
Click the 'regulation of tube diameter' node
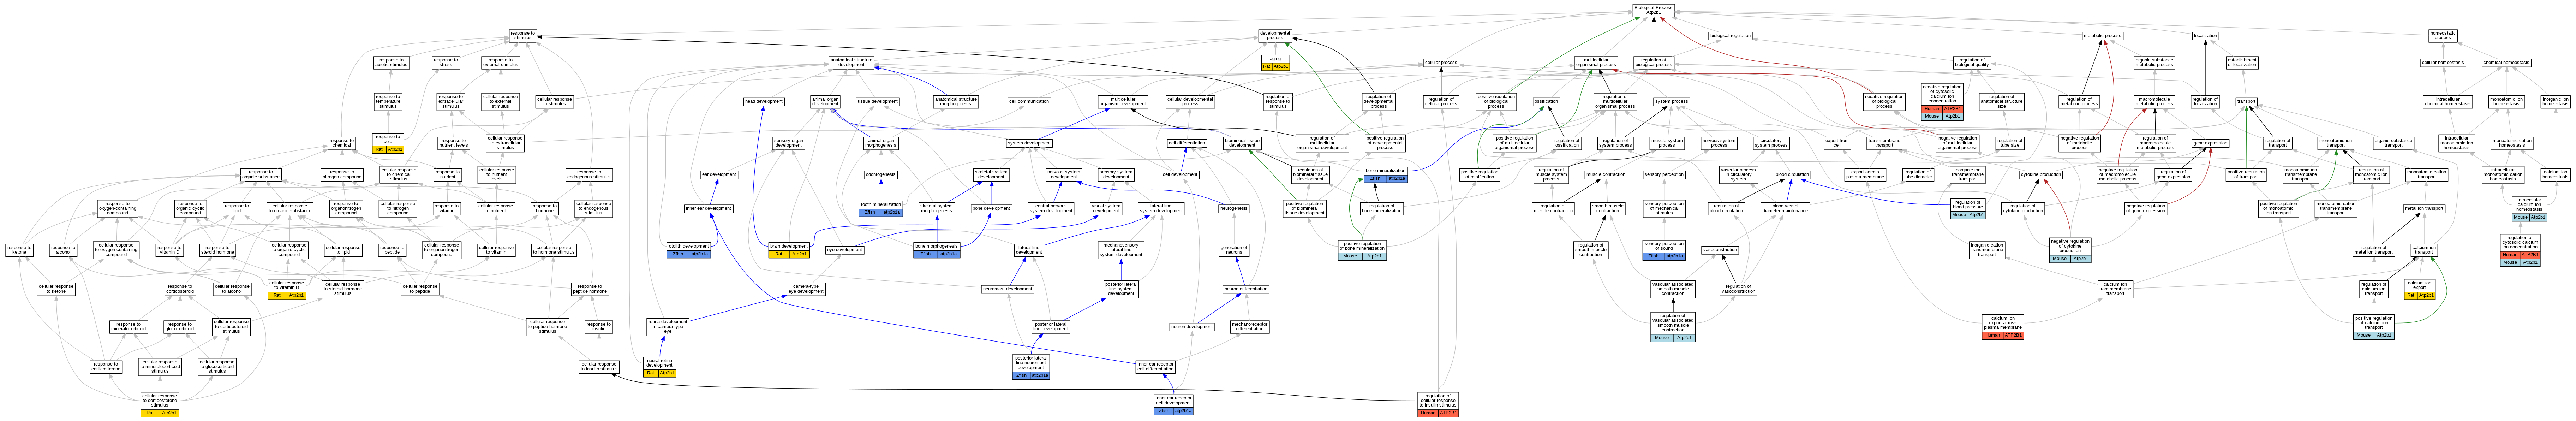(1918, 174)
